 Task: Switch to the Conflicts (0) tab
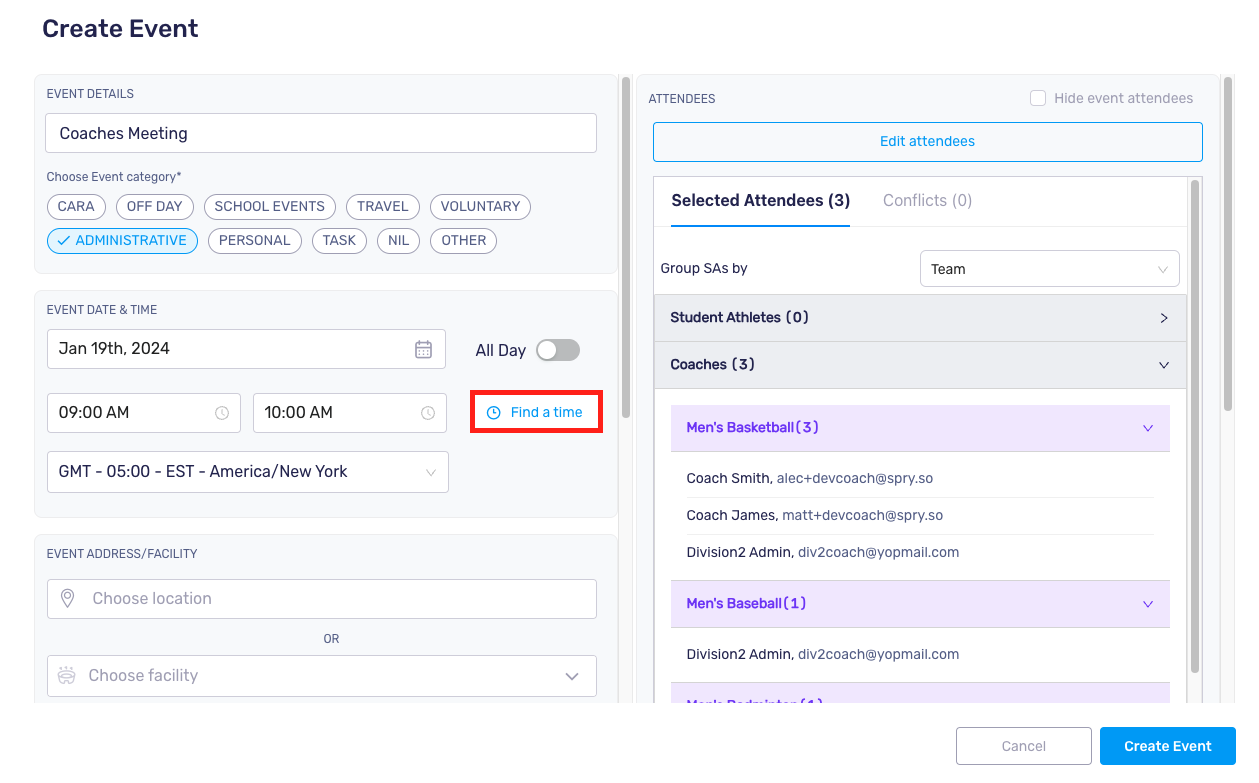927,201
